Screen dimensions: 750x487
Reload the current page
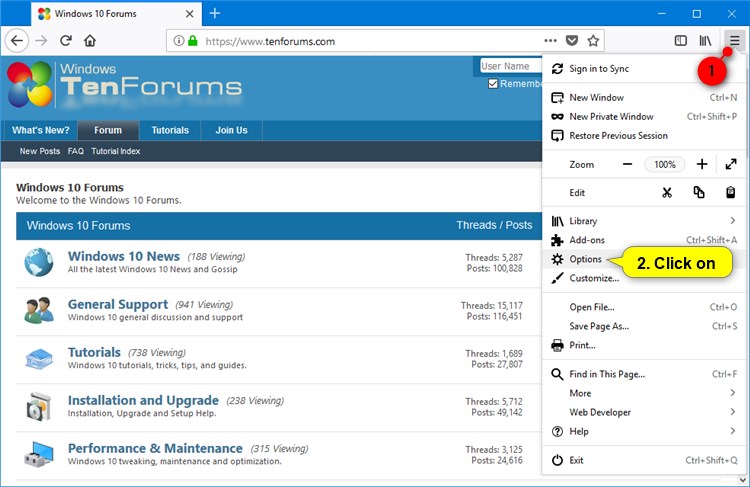click(x=66, y=41)
